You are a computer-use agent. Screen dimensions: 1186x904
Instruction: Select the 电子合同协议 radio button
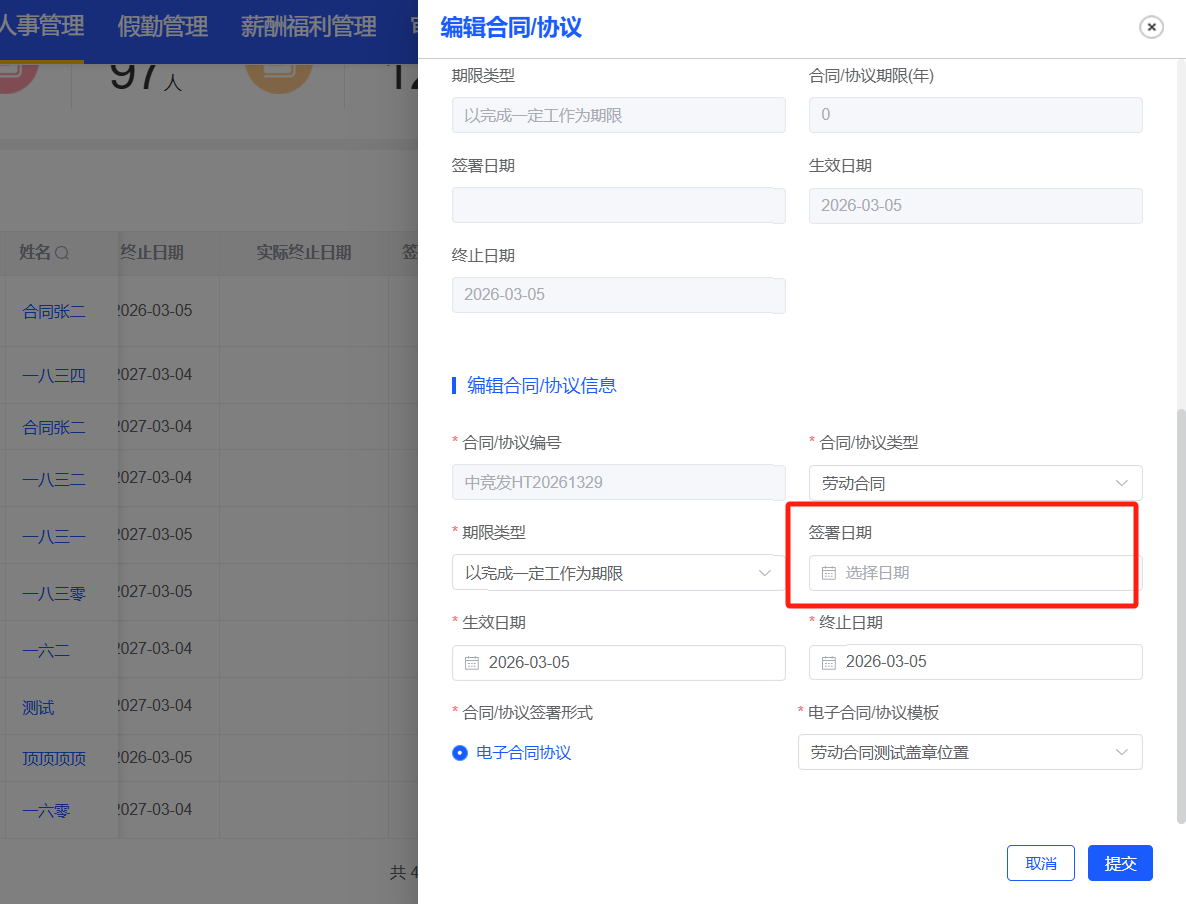[x=459, y=753]
